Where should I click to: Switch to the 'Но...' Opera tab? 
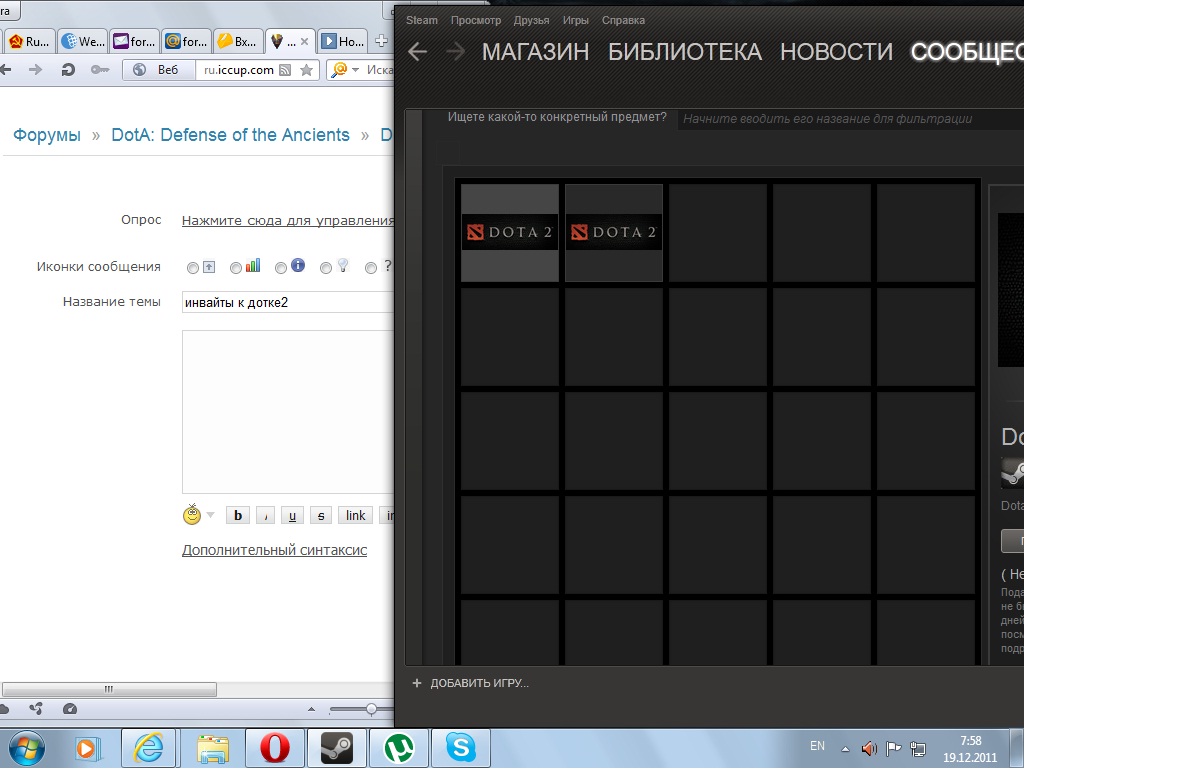(x=342, y=41)
